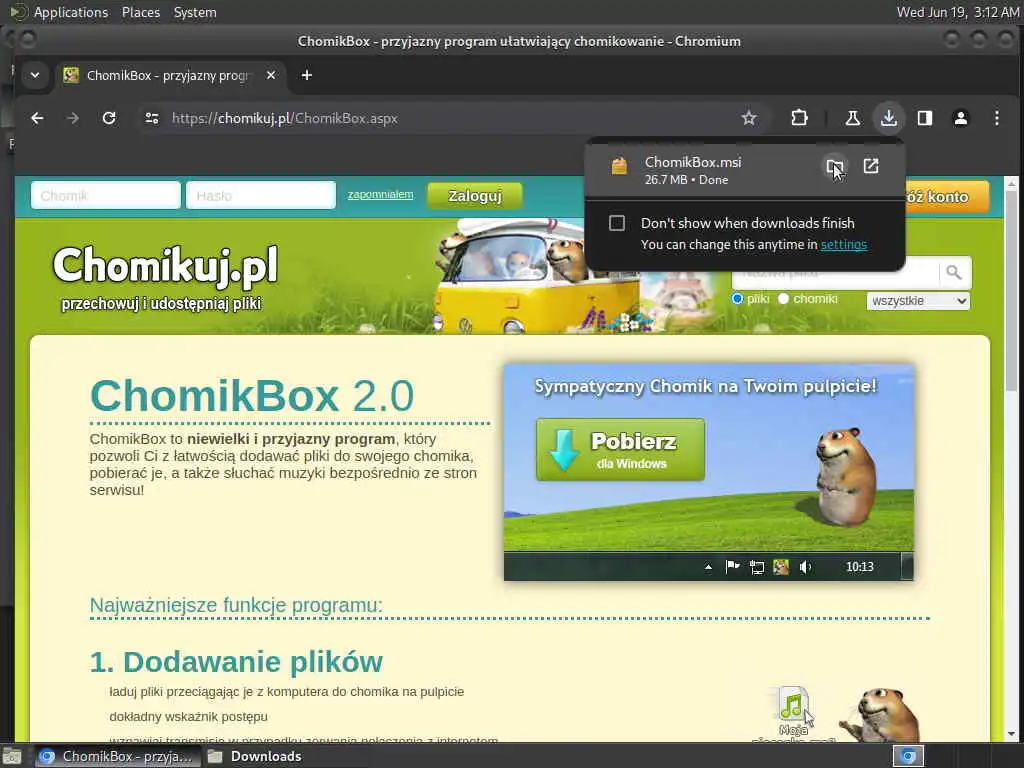Toggle the downloads toolbar icon
1024x768 pixels.
(888, 118)
